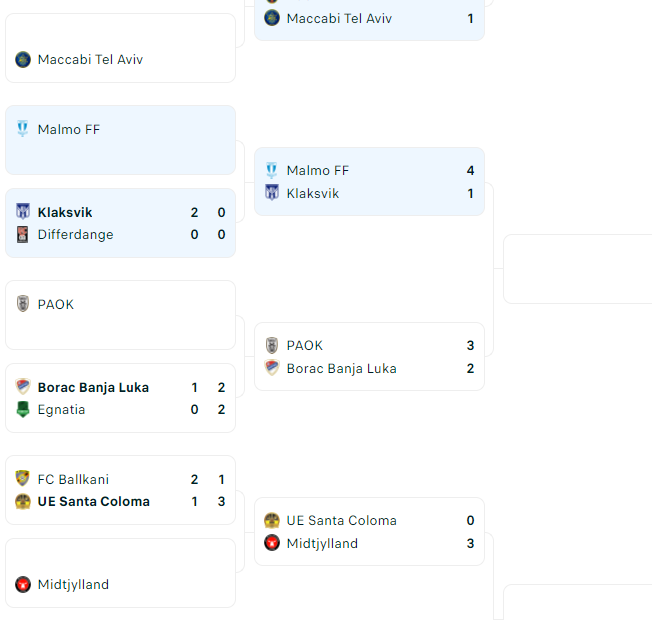Click Maccabi Tel Aviv name in bye card
Screen dimensions: 652x620
pyautogui.click(x=90, y=59)
